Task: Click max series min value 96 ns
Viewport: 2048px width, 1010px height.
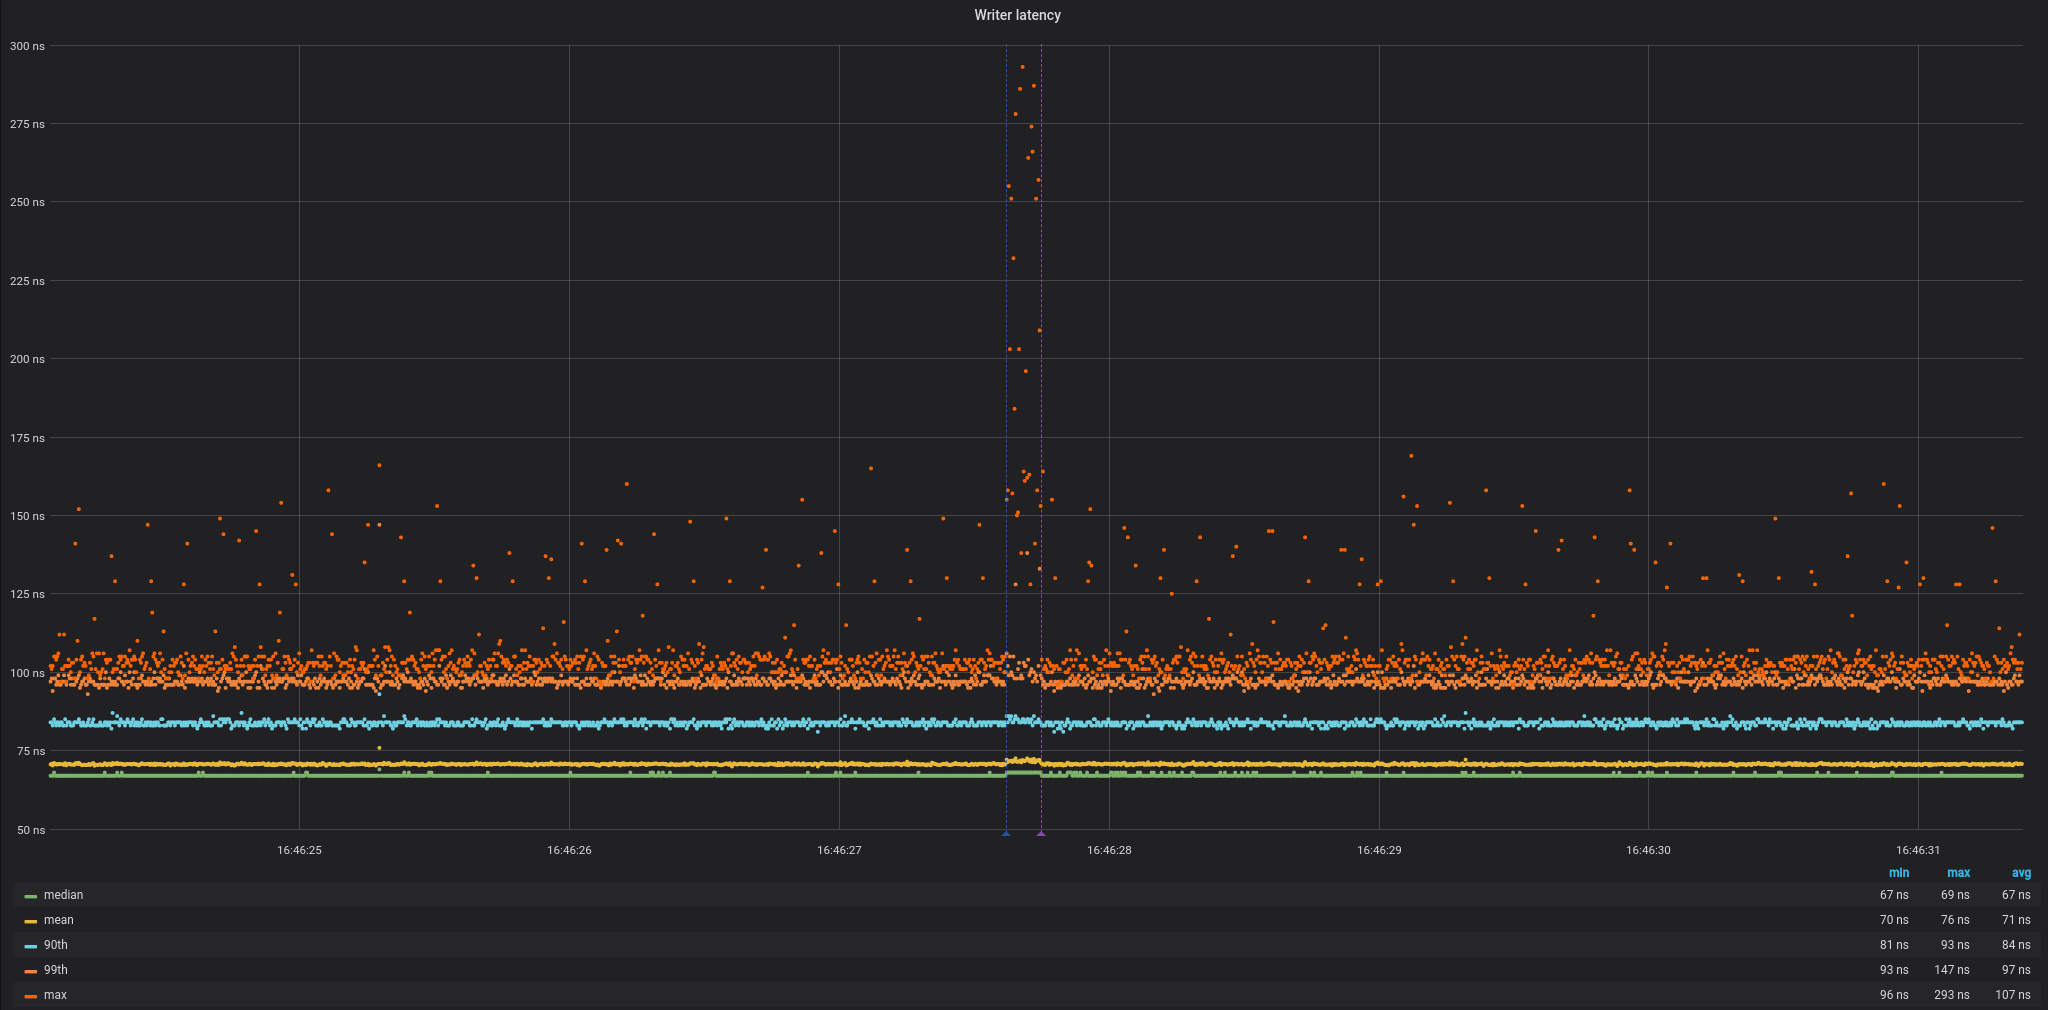Action: pyautogui.click(x=1894, y=995)
